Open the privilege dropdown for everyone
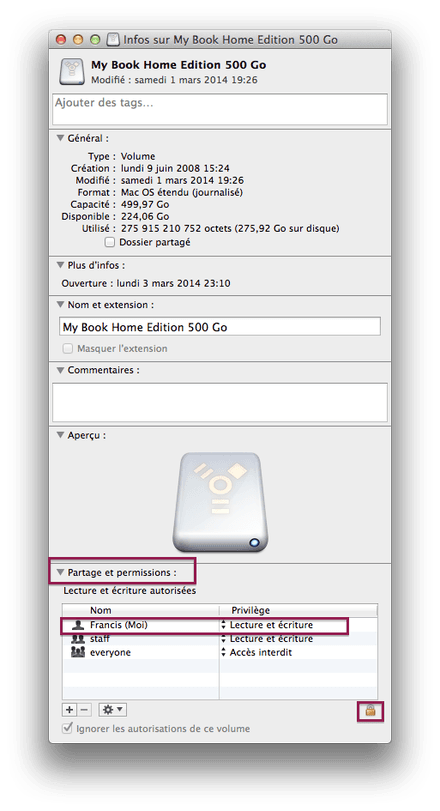The height and width of the screenshot is (811, 440). click(x=257, y=652)
